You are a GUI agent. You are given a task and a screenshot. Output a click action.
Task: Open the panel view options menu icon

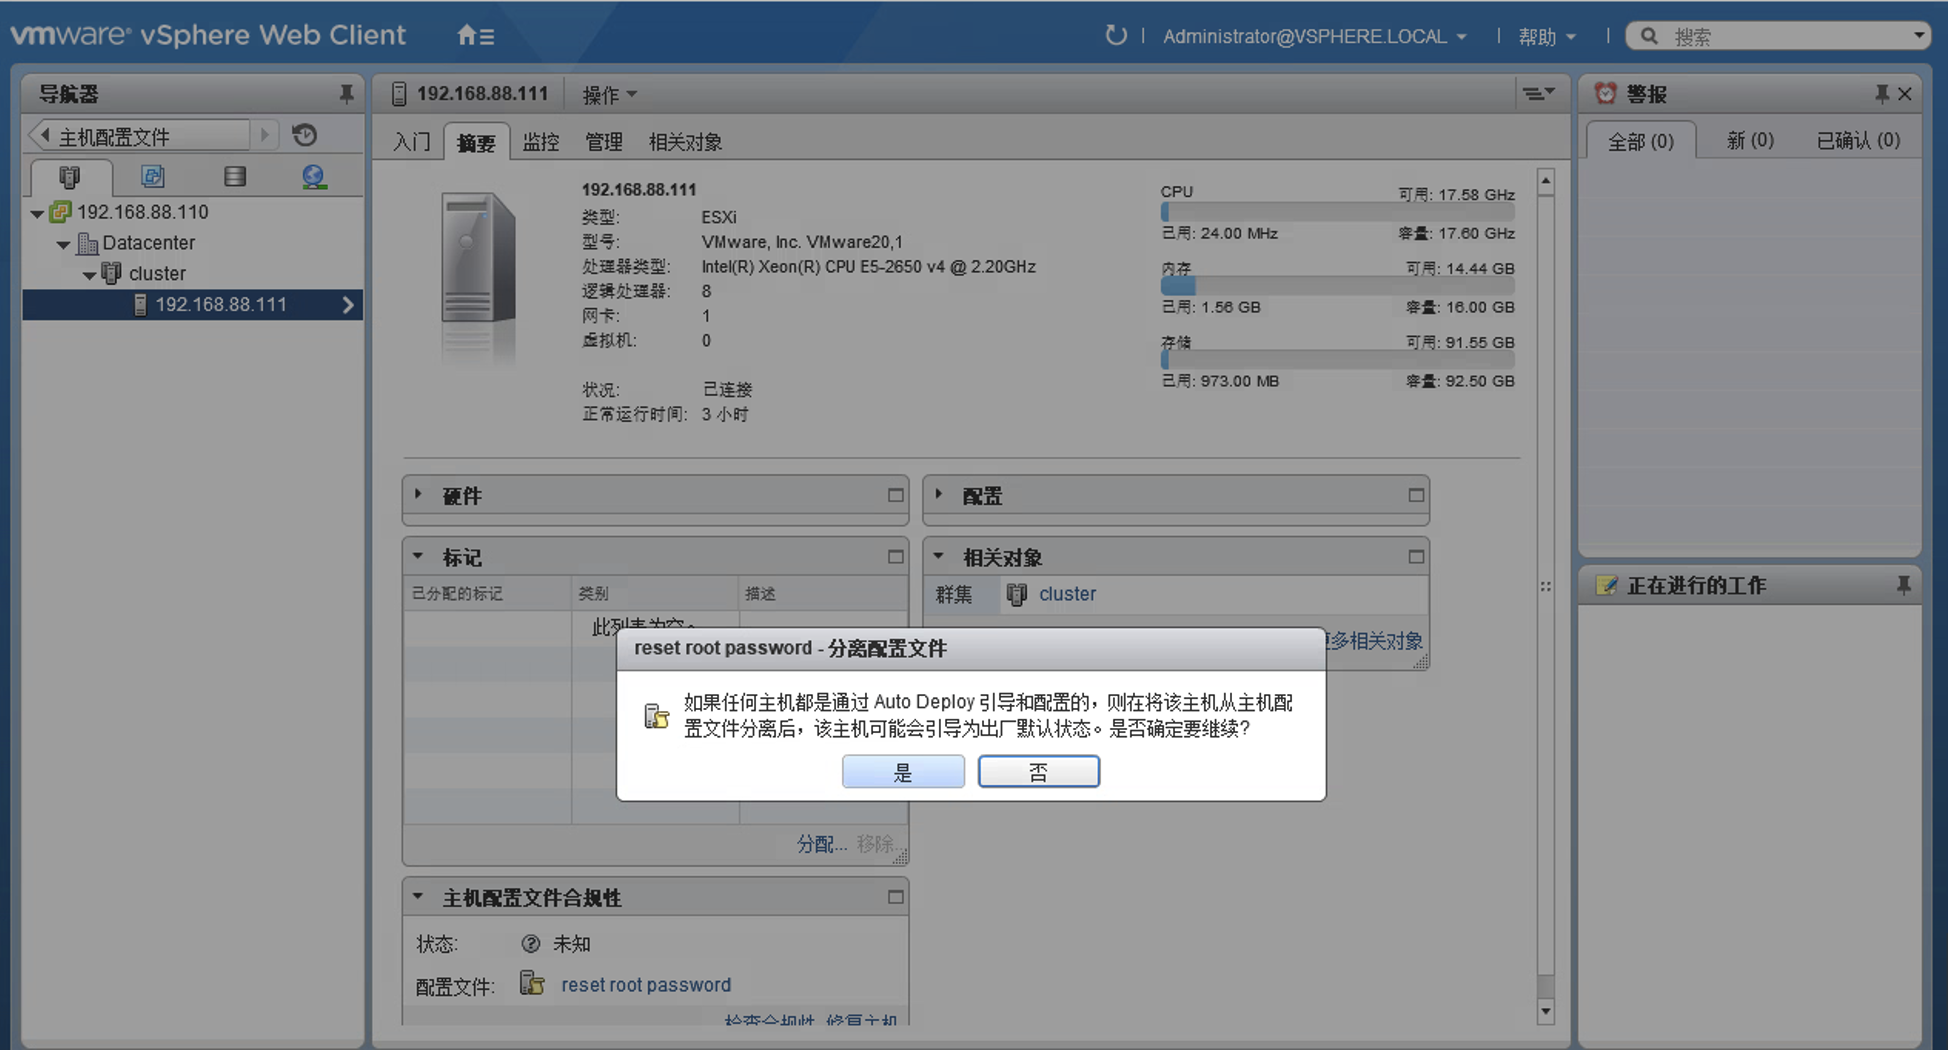pos(1538,94)
